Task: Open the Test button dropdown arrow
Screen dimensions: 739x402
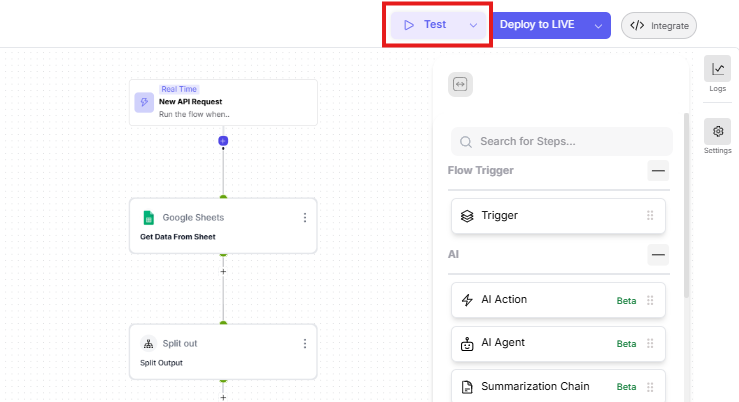Action: (x=474, y=25)
